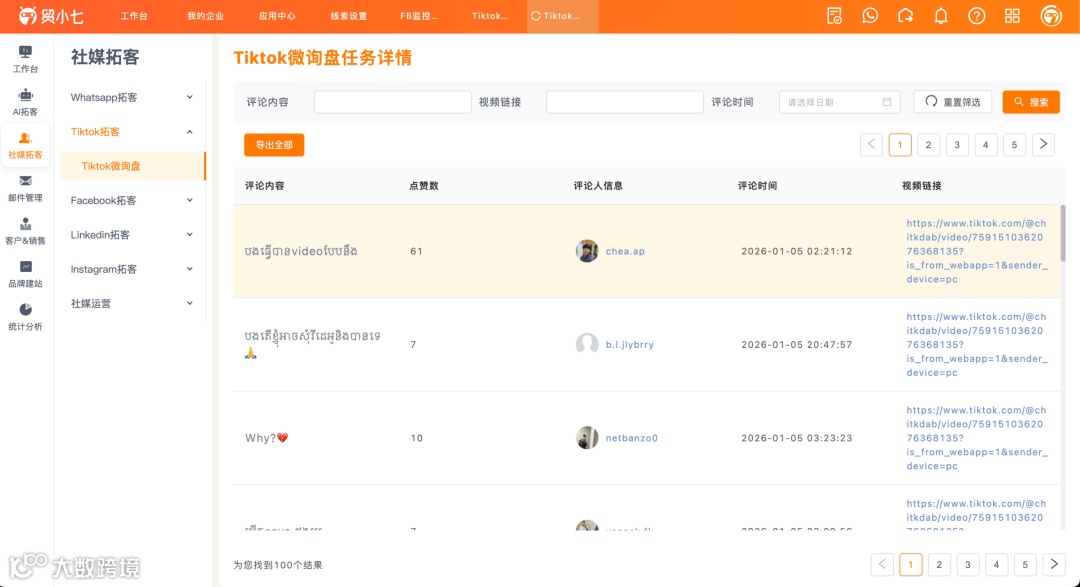Expand 社媒运营 menu
The height and width of the screenshot is (587, 1080).
click(132, 303)
